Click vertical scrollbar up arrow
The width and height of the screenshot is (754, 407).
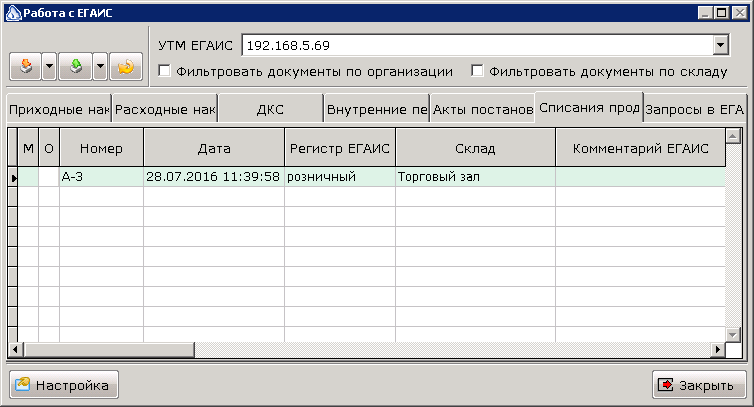pos(732,136)
